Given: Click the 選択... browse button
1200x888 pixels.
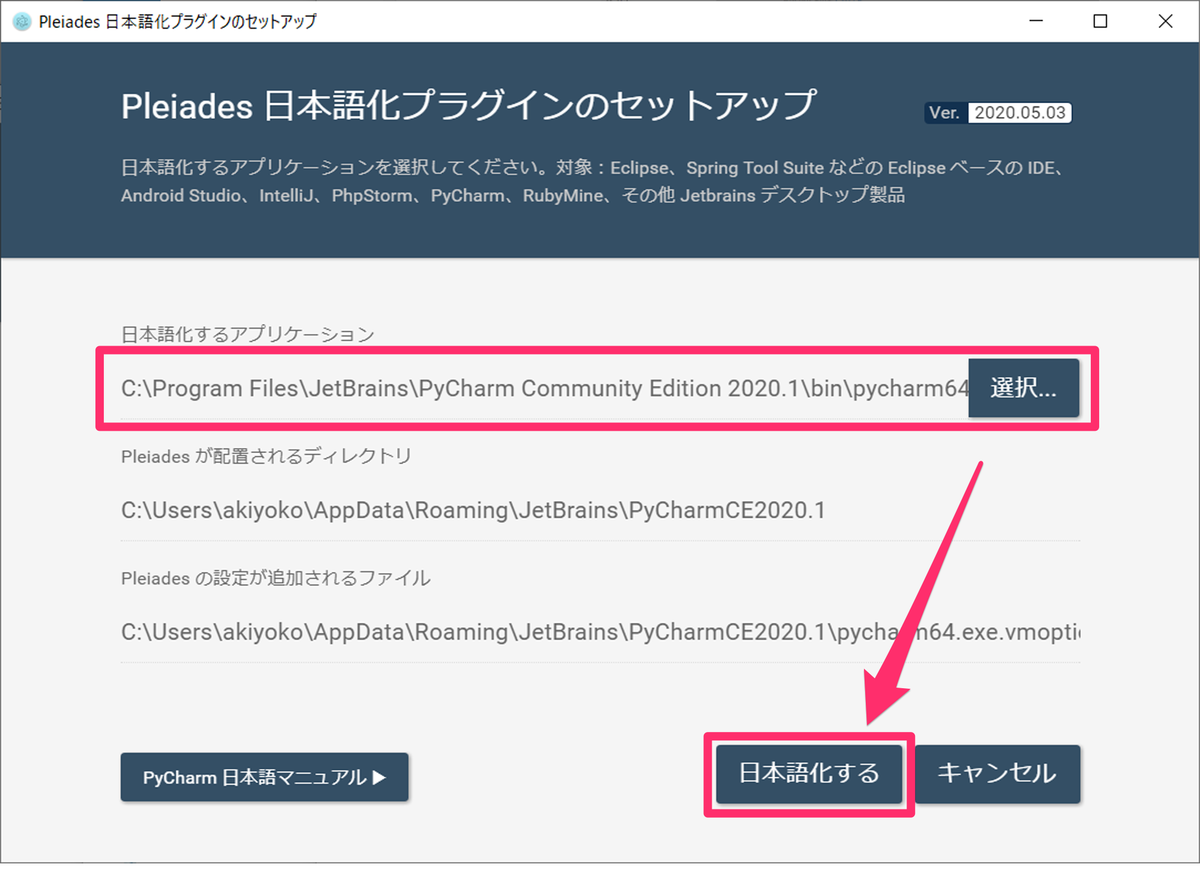Looking at the screenshot, I should 1024,388.
